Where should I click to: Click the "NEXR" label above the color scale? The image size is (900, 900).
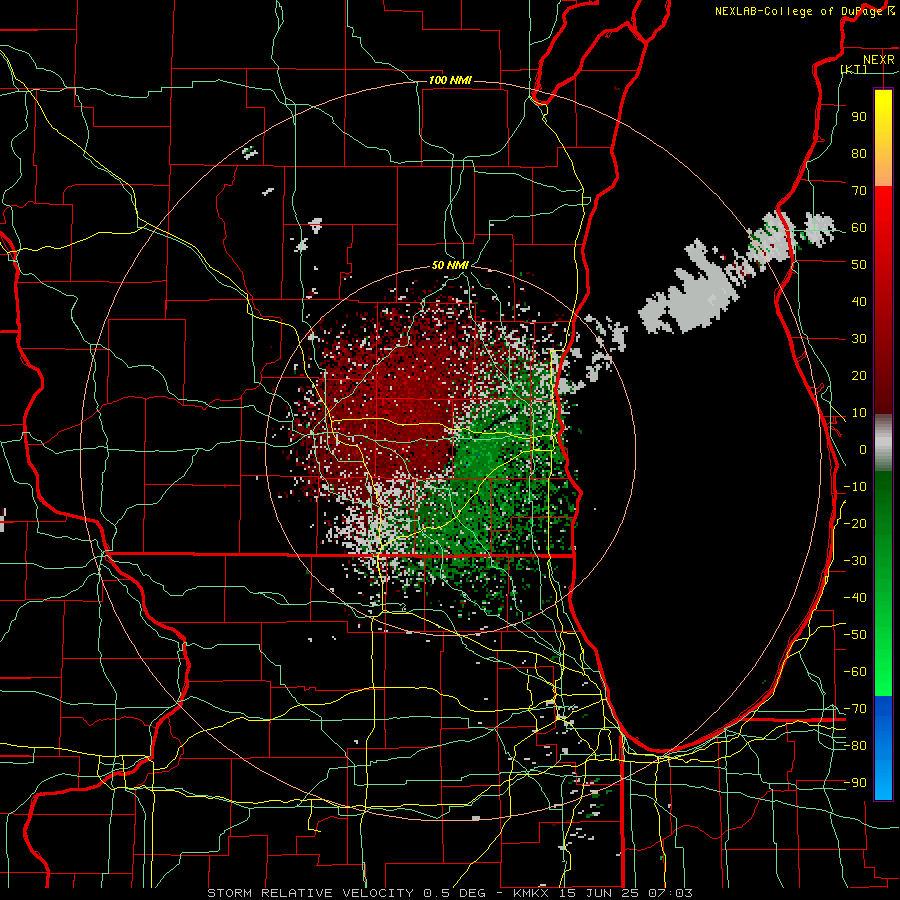[x=879, y=60]
